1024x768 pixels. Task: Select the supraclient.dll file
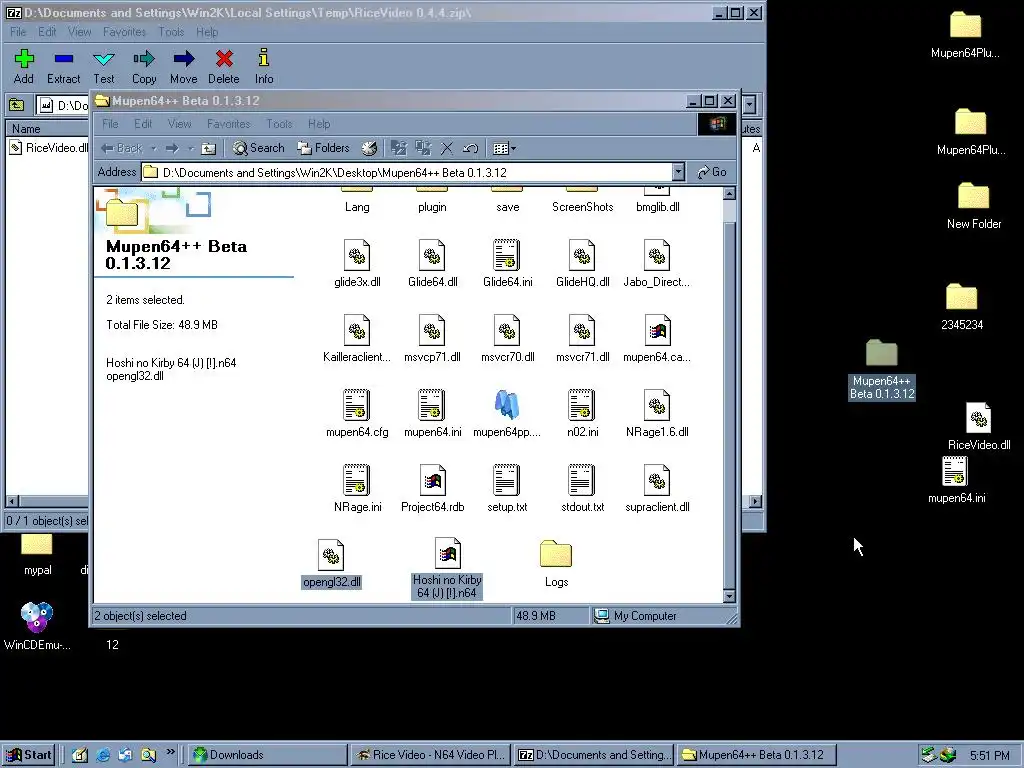[x=656, y=489]
